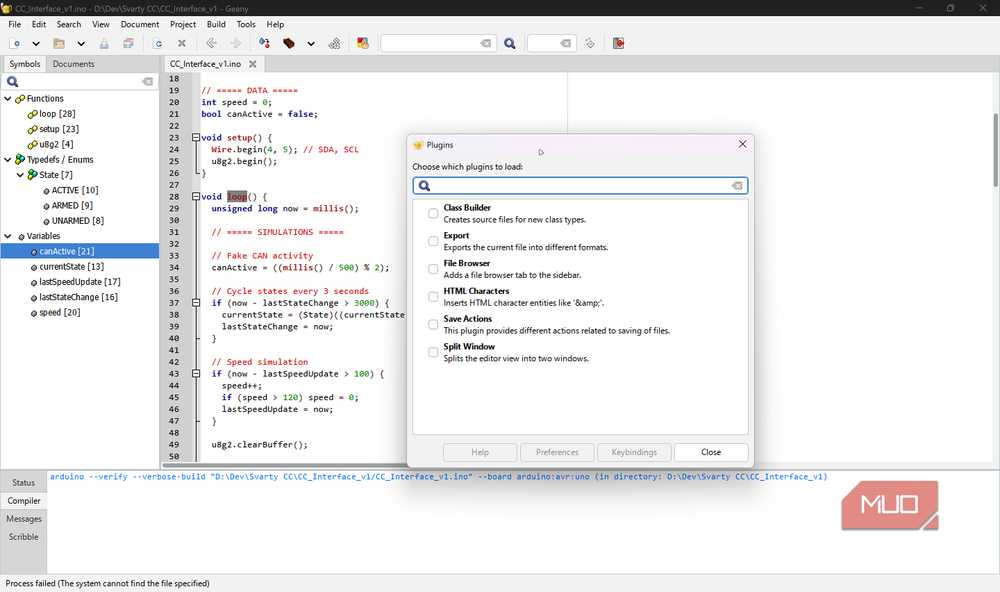
Task: Click the Save file toolbar icon
Action: (104, 43)
